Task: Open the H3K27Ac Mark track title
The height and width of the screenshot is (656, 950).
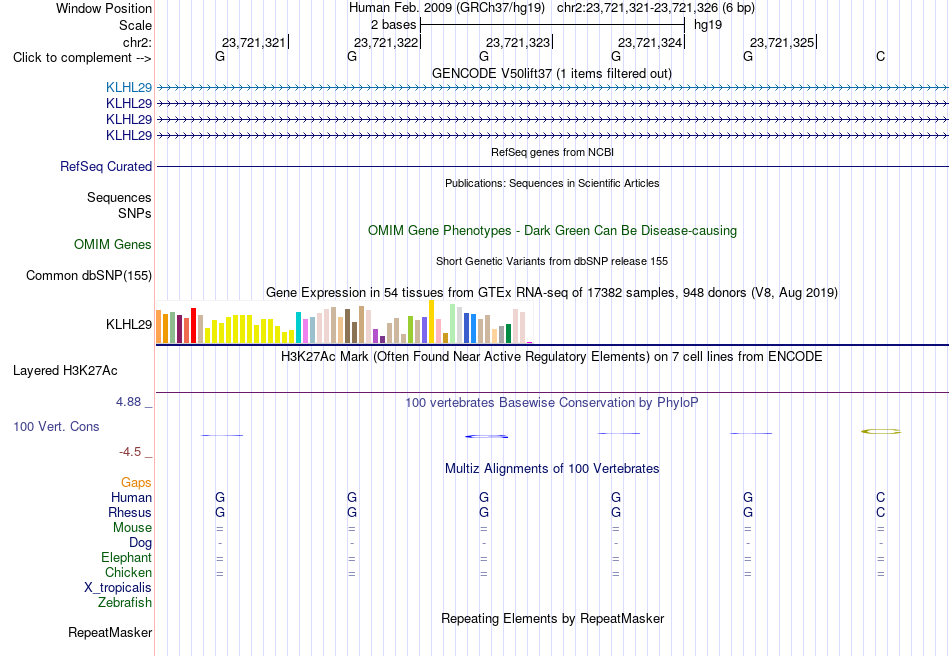Action: click(551, 356)
